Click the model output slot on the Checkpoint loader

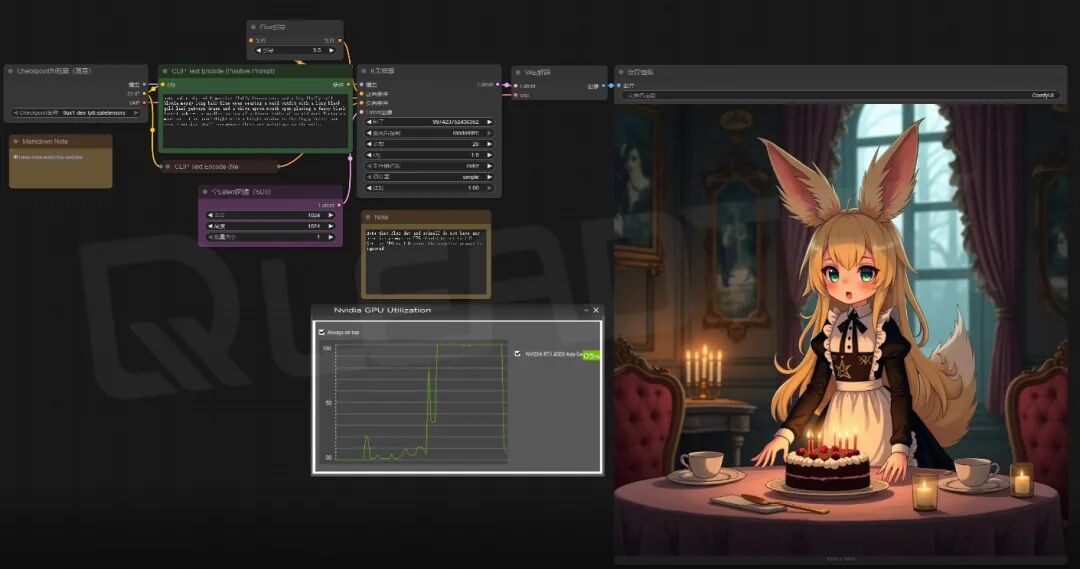click(144, 85)
